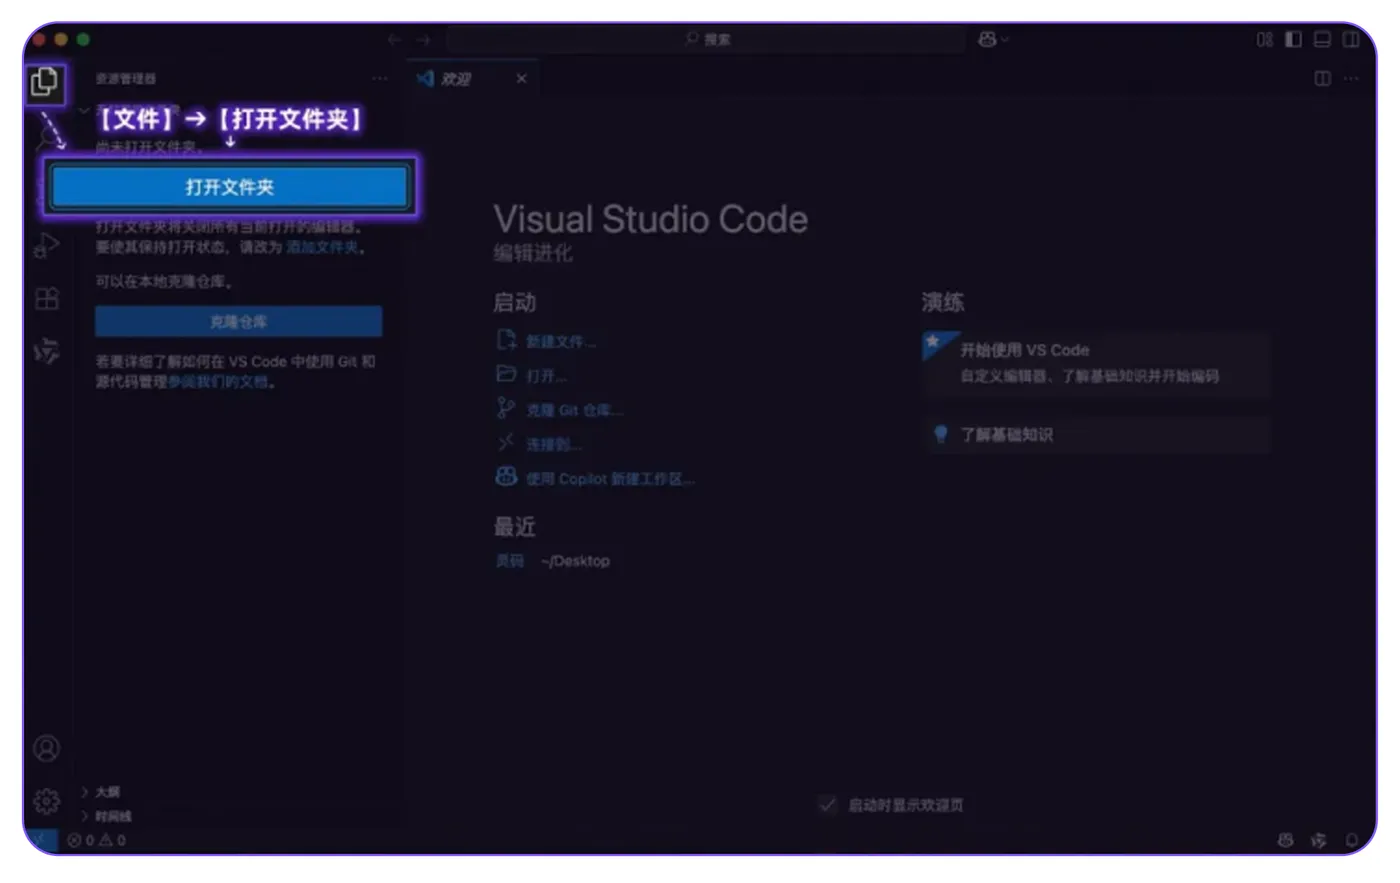This screenshot has width=1400, height=883.
Task: Open the 了解基础知识 walkthrough
Action: pyautogui.click(x=1096, y=434)
